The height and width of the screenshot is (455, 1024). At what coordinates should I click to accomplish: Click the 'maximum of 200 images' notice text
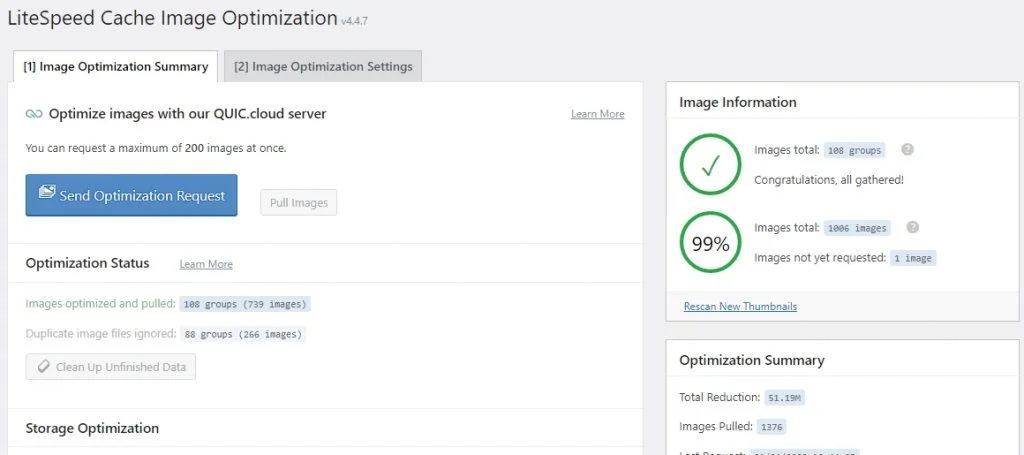click(x=156, y=148)
